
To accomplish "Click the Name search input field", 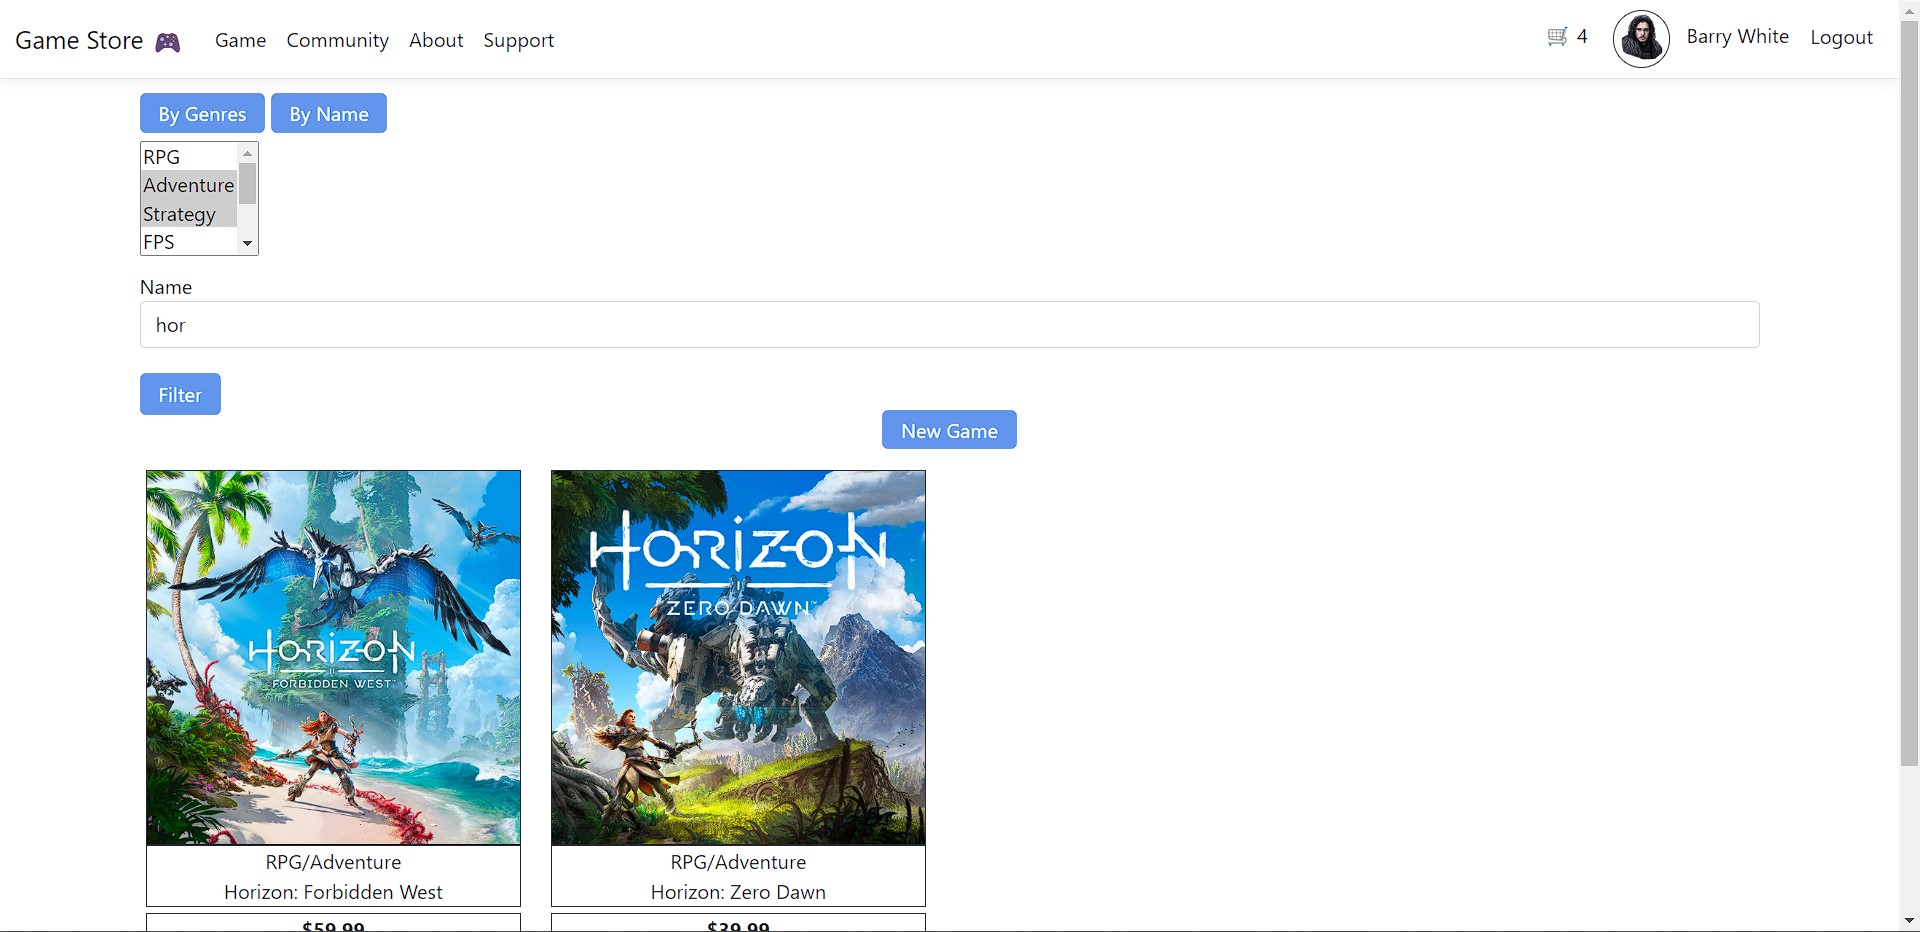I will click(950, 325).
